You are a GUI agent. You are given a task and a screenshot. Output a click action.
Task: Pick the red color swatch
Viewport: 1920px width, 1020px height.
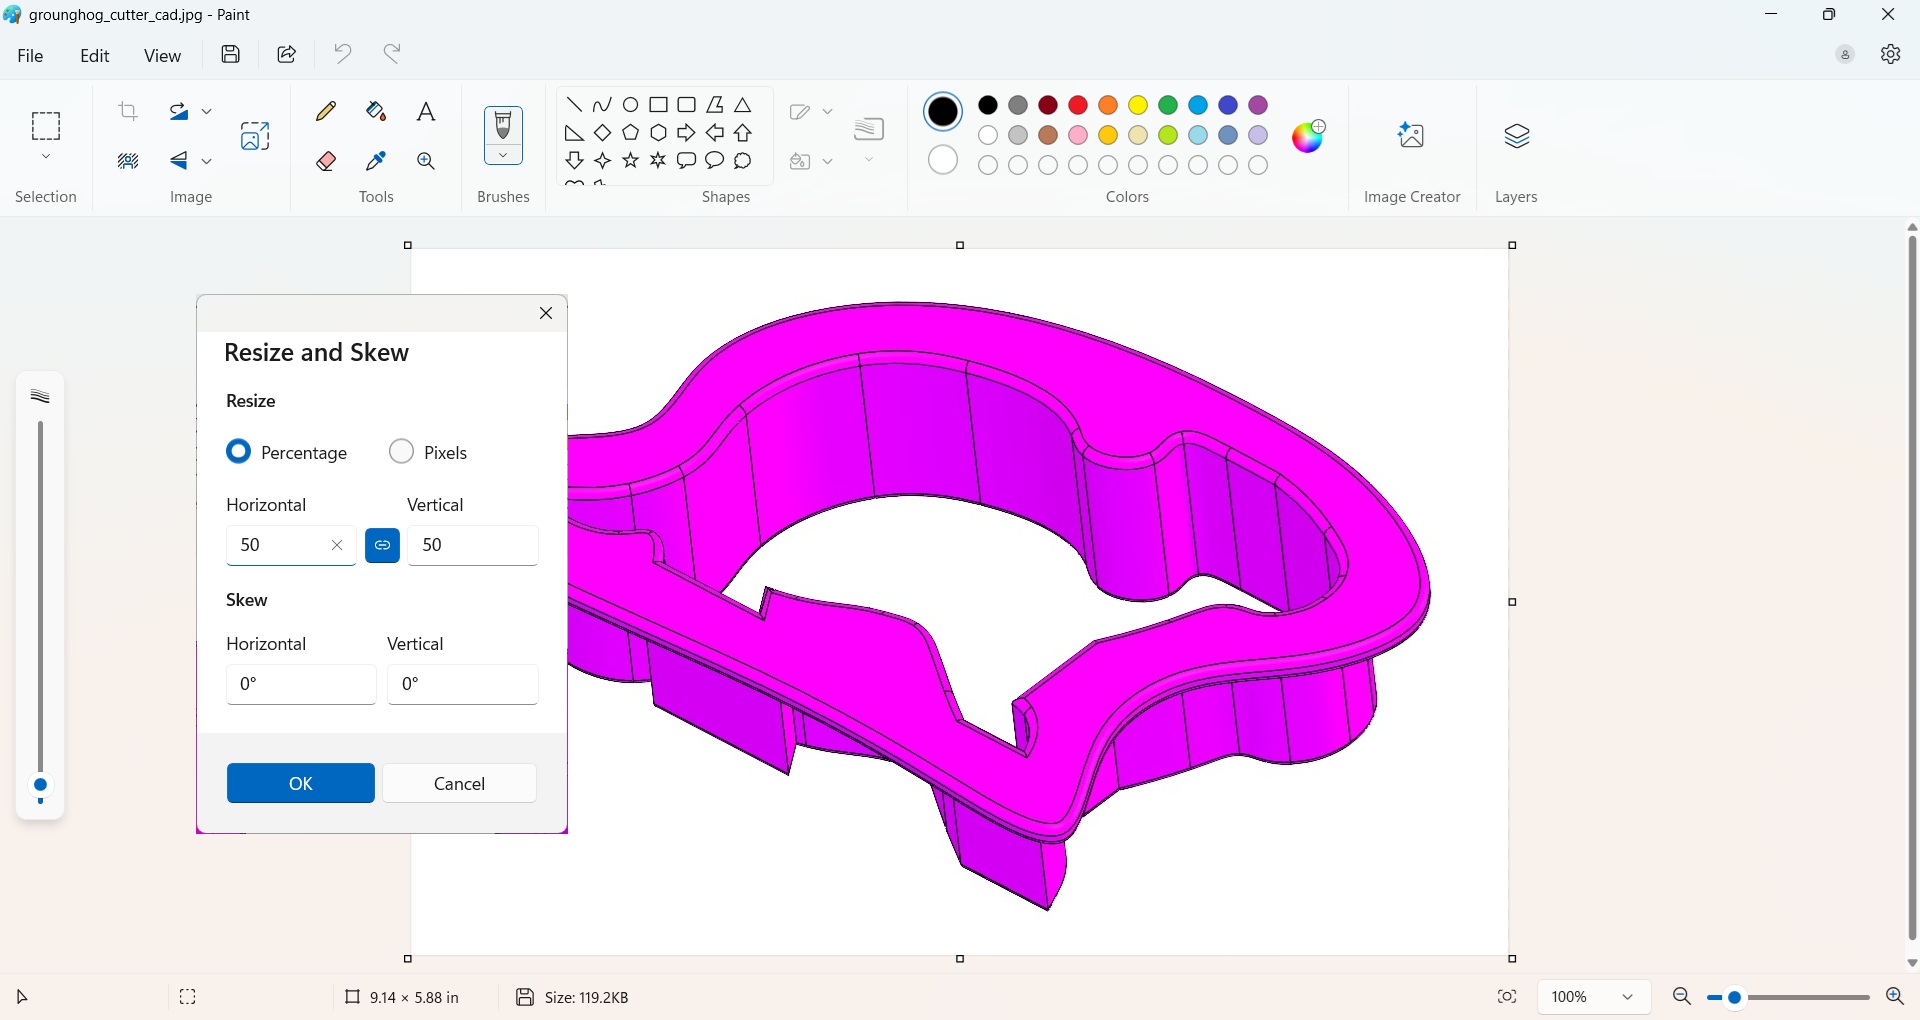tap(1078, 105)
